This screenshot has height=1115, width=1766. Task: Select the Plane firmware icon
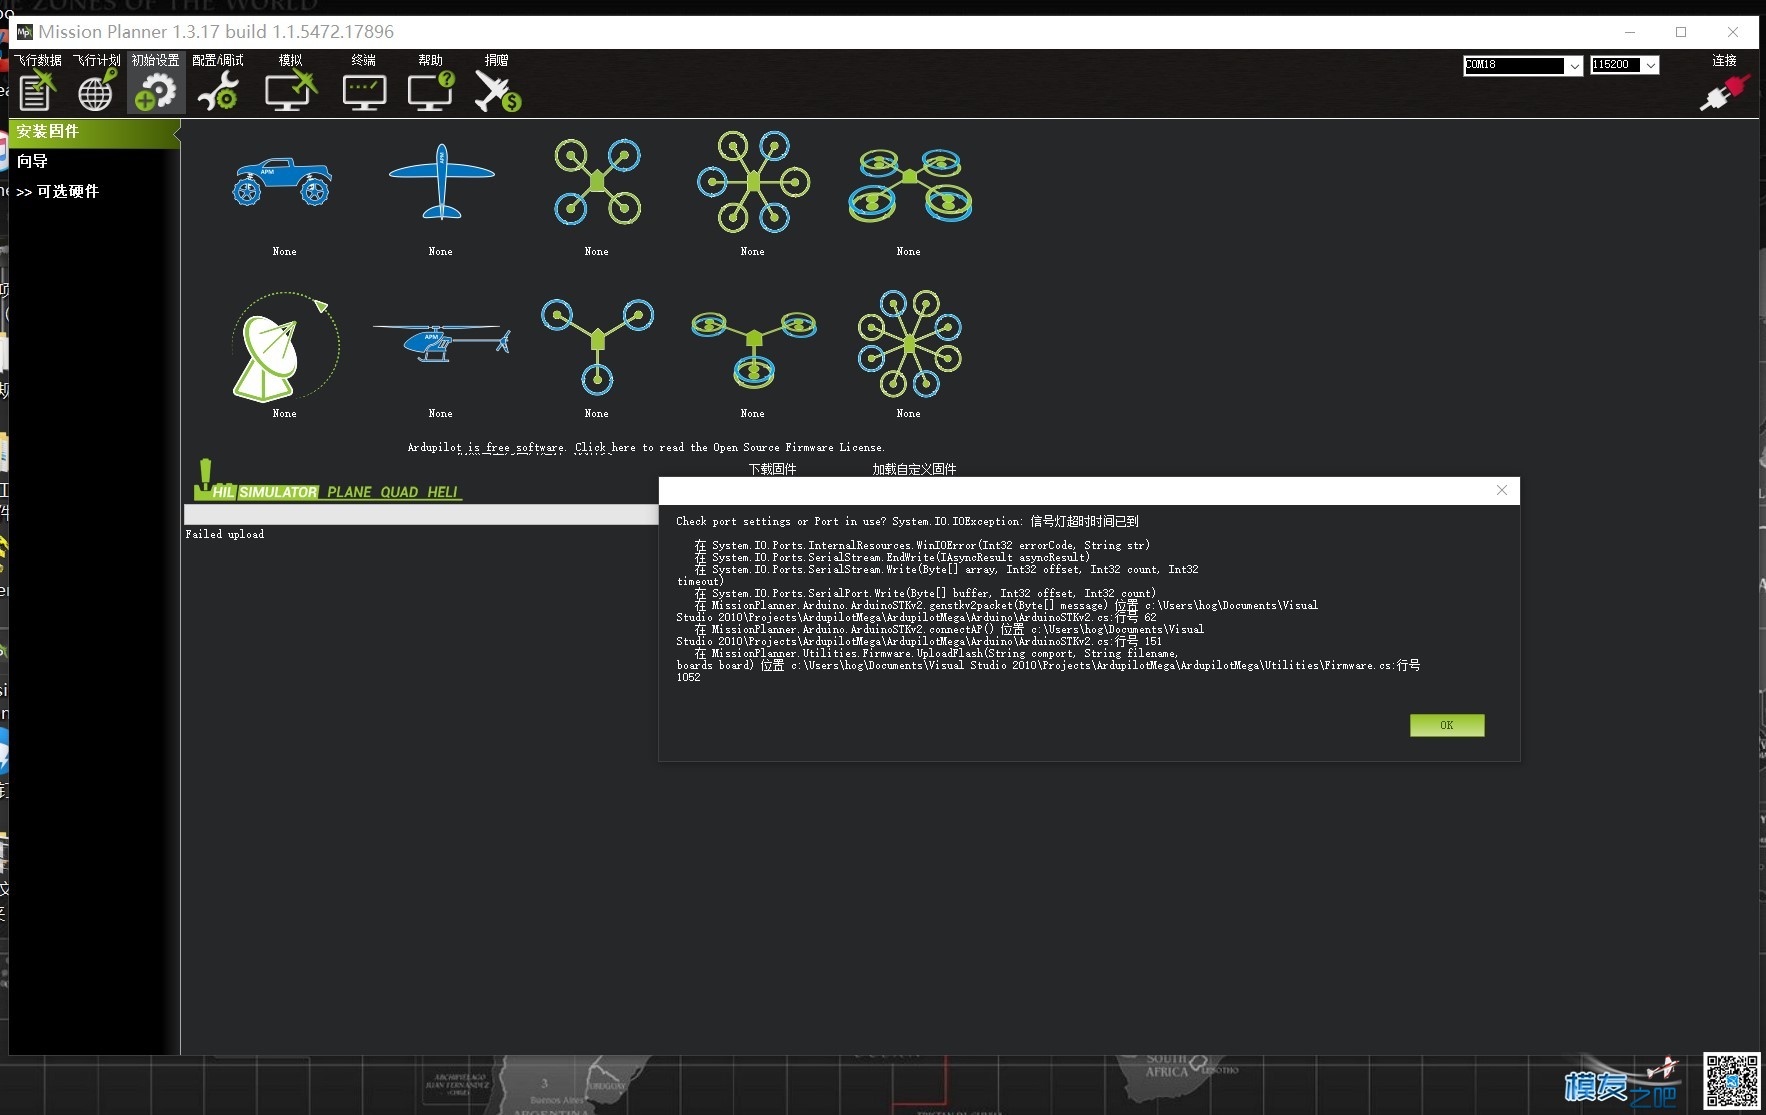(441, 181)
